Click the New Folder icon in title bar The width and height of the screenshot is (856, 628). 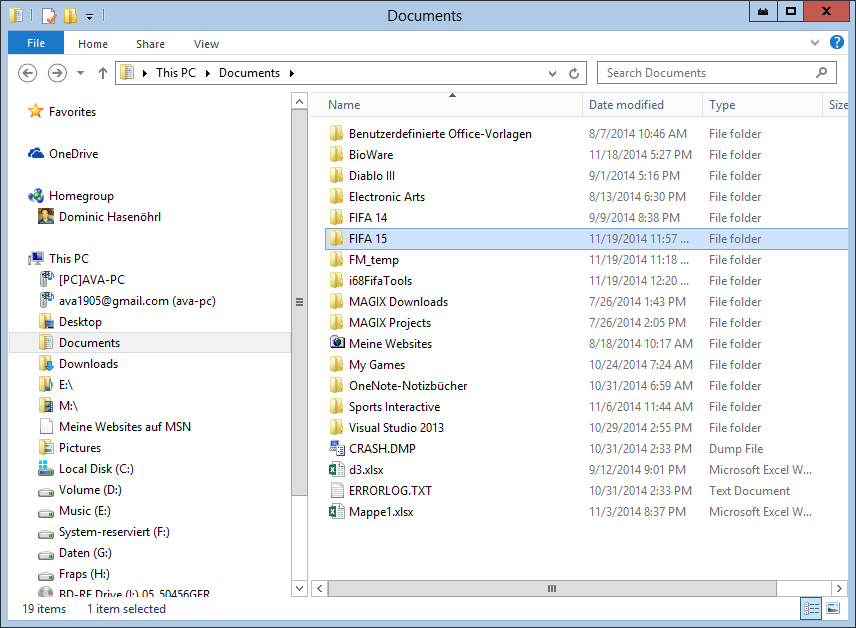pos(69,16)
